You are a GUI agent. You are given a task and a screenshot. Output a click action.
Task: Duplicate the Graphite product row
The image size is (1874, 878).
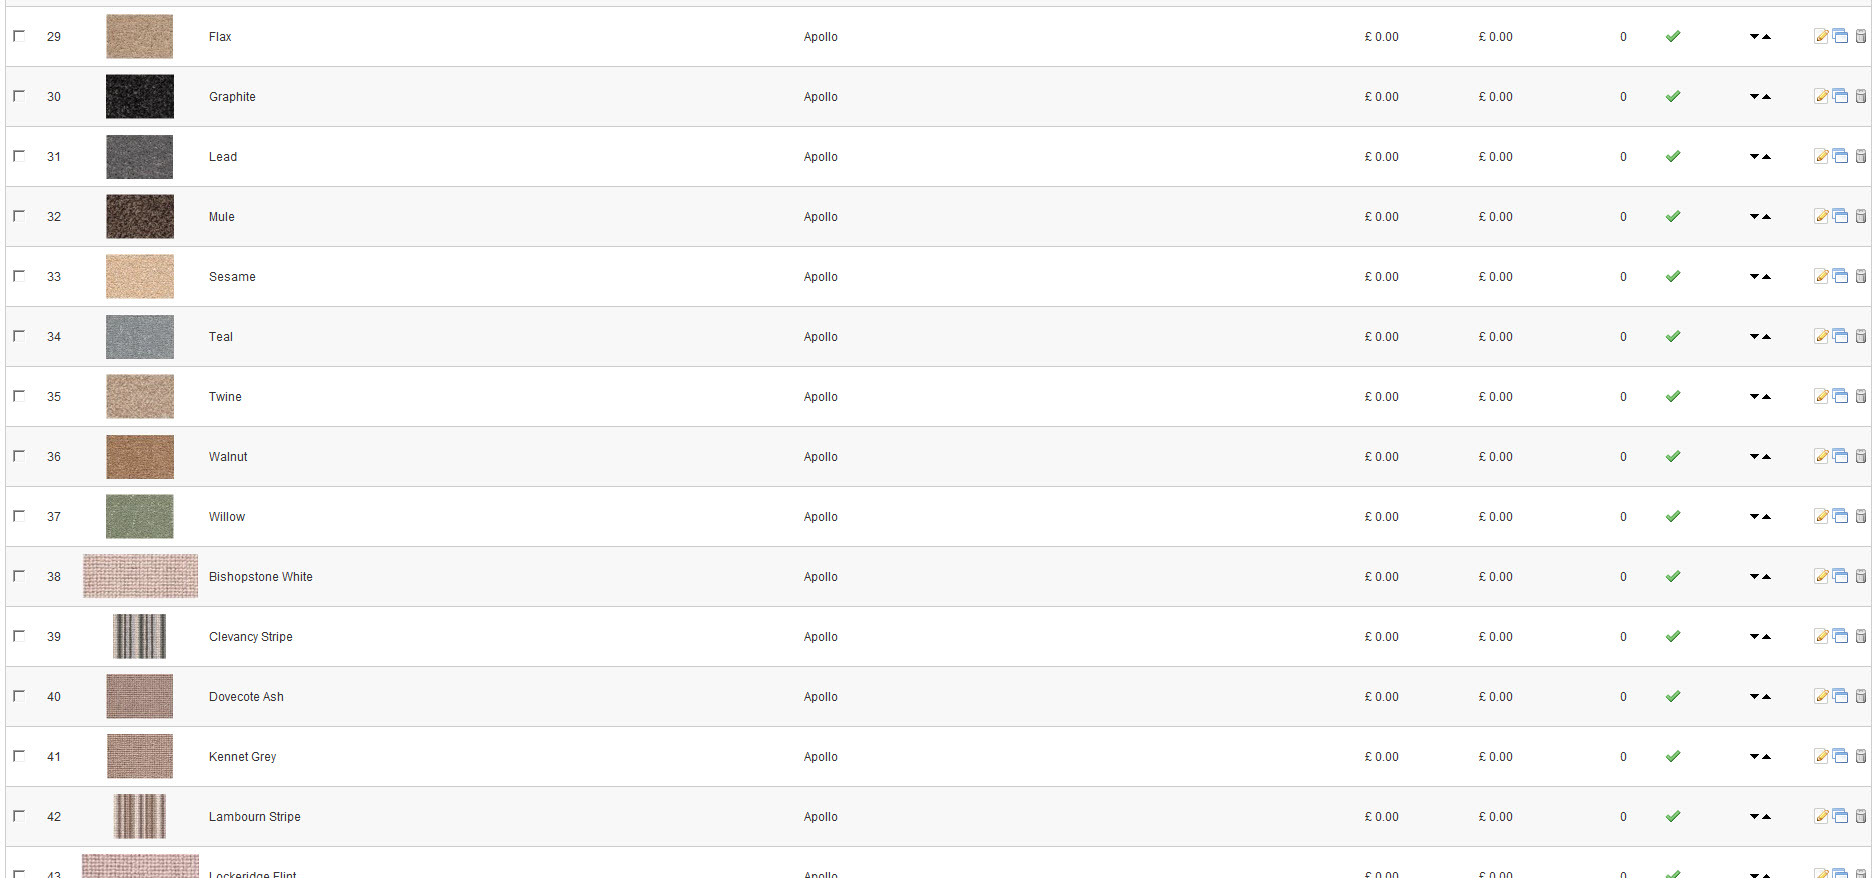point(1840,97)
